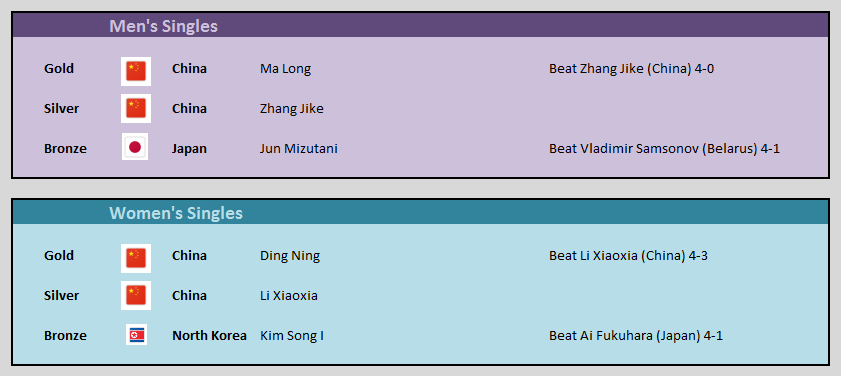
Task: Select the name Ma Long
Action: click(x=285, y=69)
